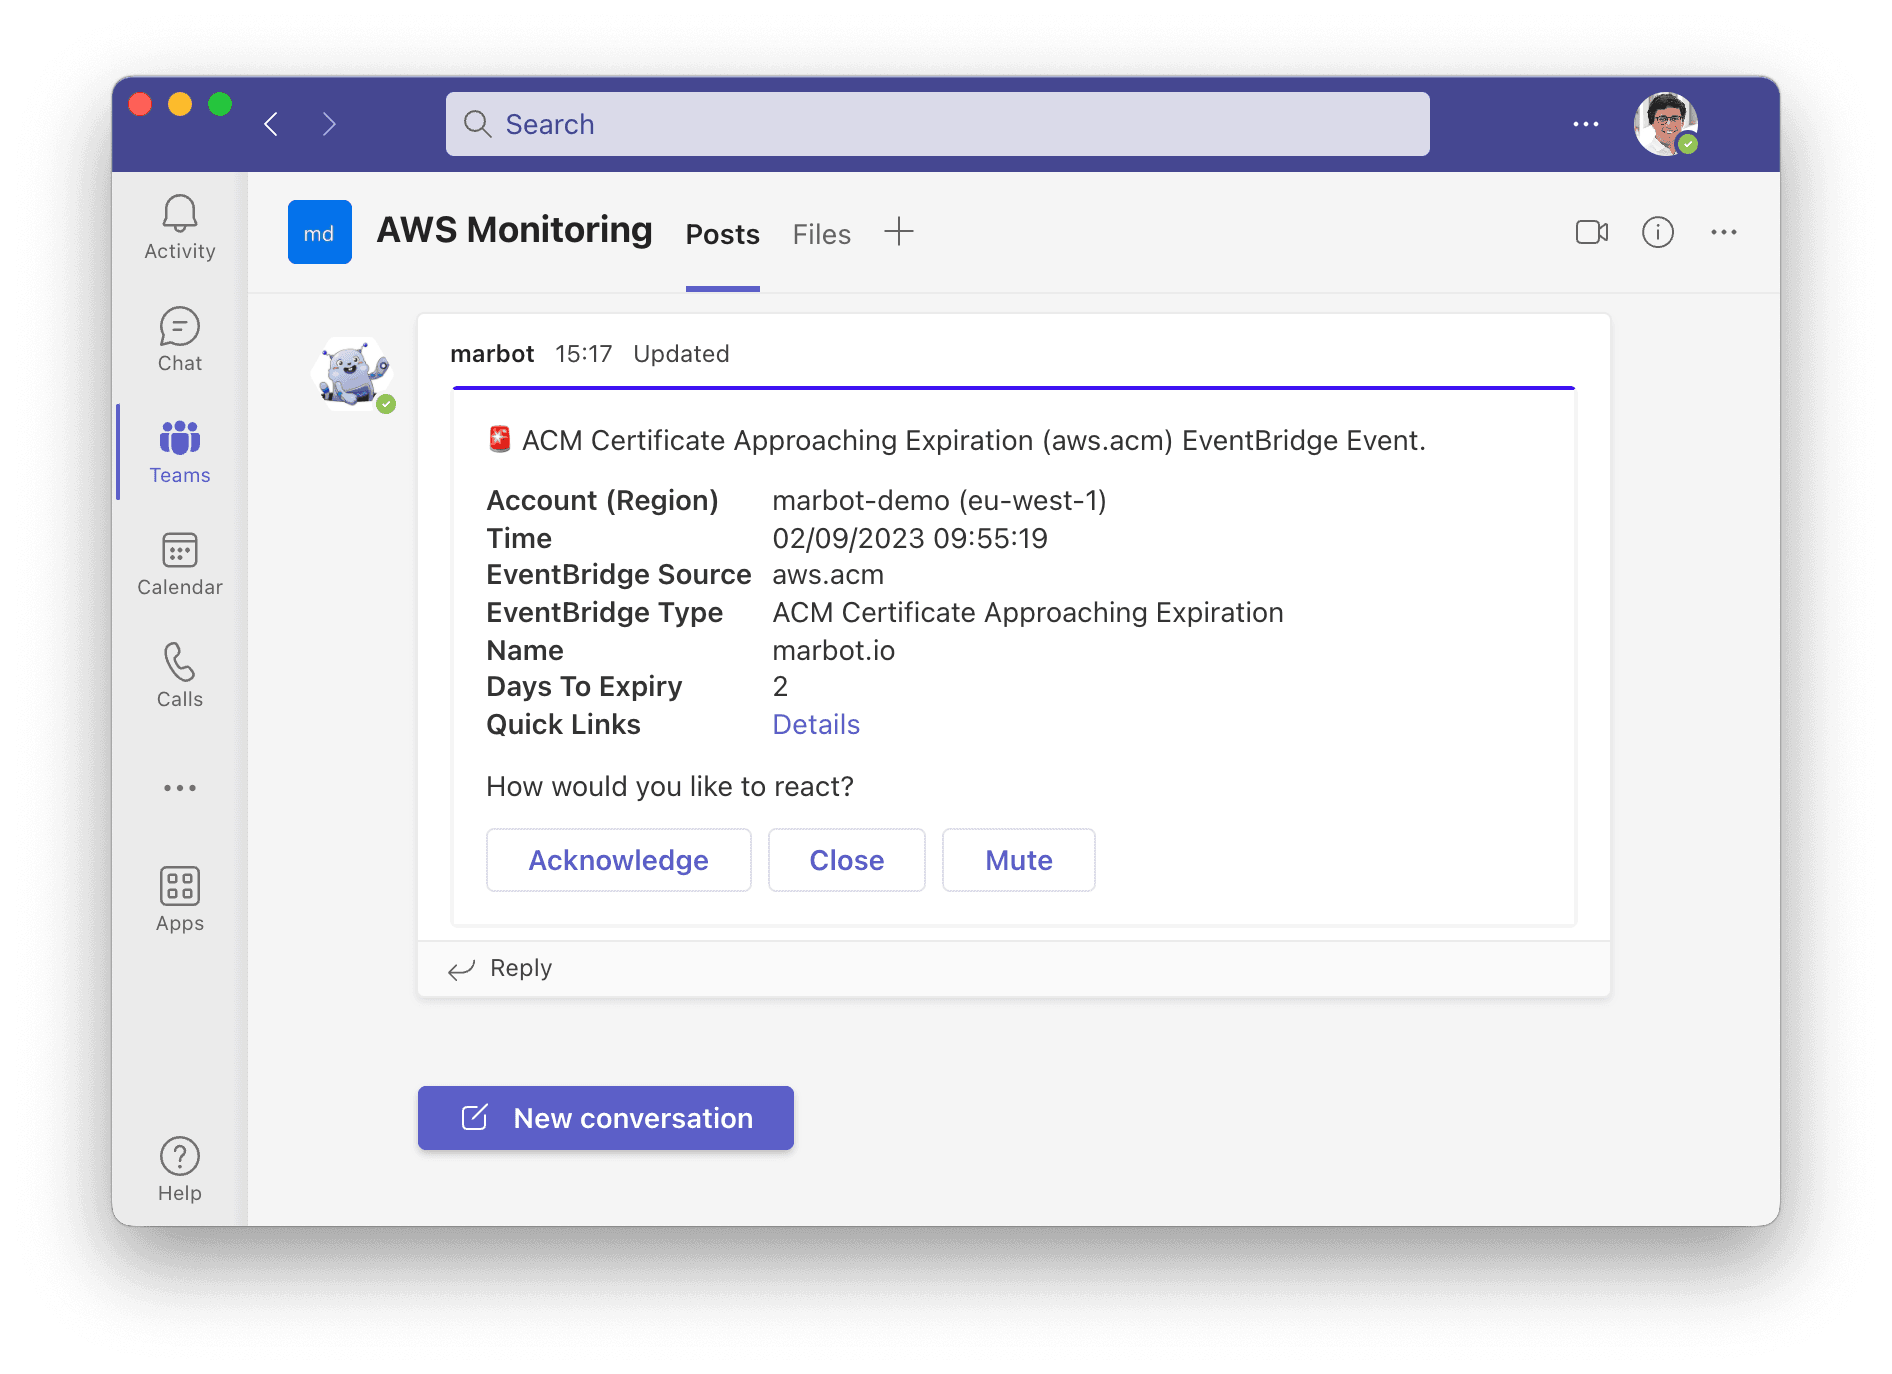
Task: Click the 15:17 message timestamp
Action: click(x=584, y=354)
